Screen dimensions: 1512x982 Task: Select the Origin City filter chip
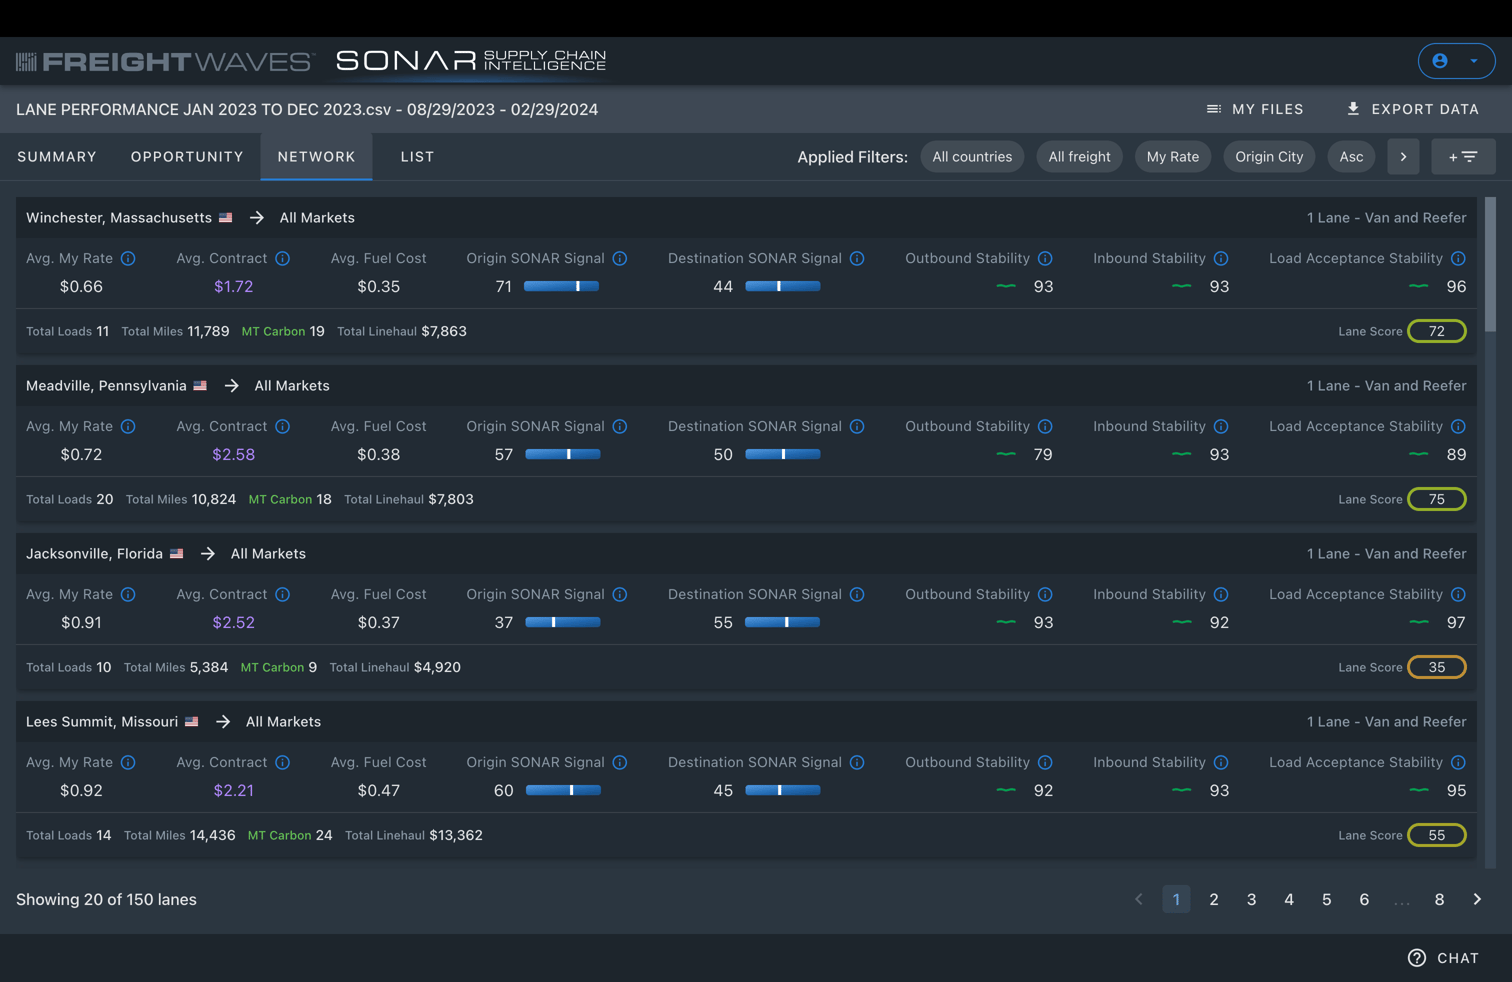click(1269, 156)
